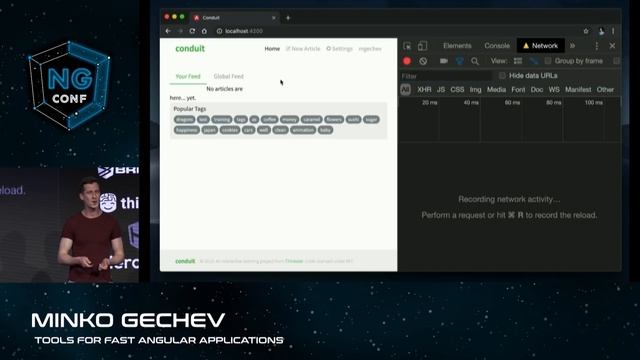
Task: Click the browser back arrow
Action: tap(168, 31)
